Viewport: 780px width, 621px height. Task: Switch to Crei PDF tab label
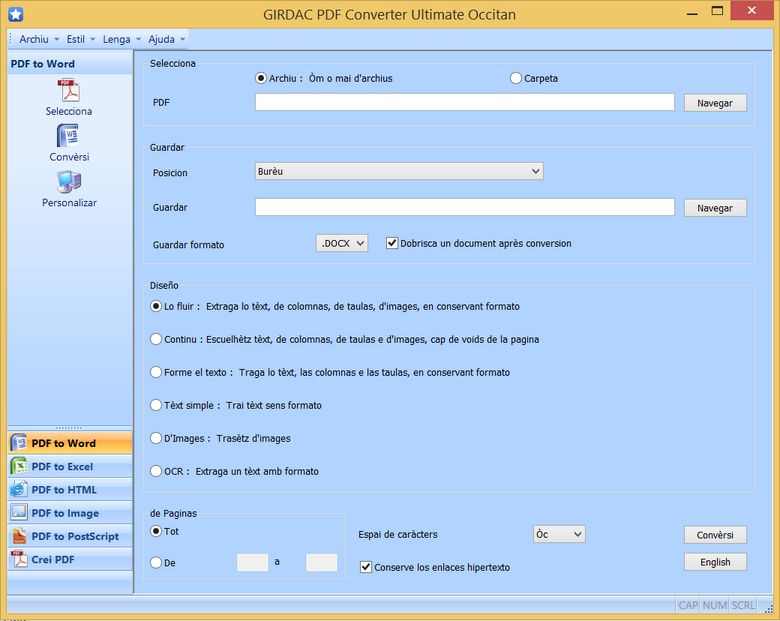pos(53,559)
